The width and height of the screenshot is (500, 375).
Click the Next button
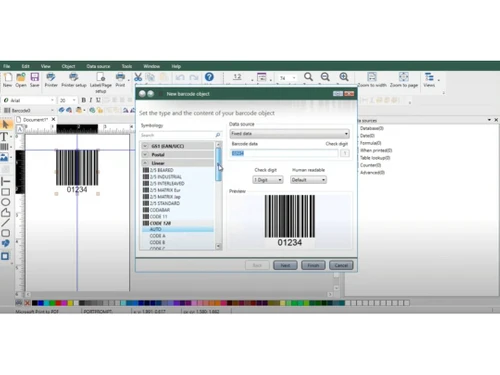click(285, 265)
